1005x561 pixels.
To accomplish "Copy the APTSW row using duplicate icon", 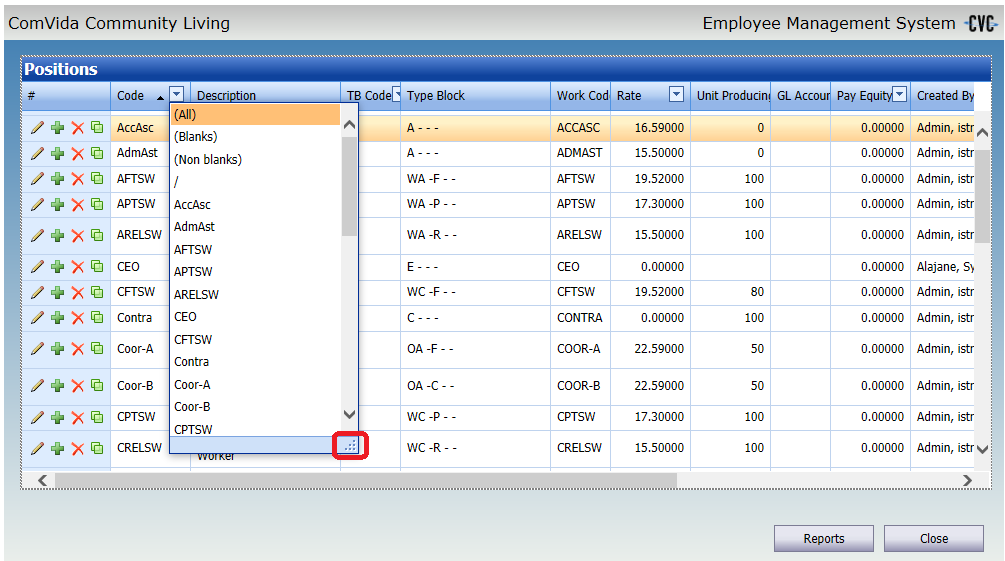I will [x=97, y=204].
